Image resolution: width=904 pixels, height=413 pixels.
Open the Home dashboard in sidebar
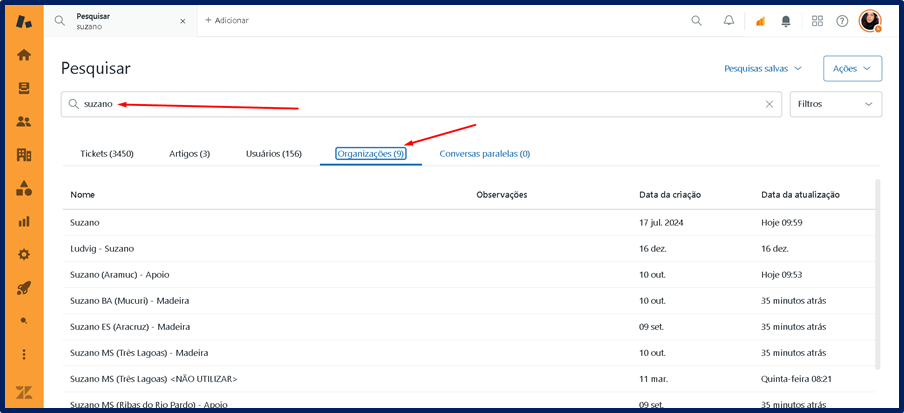(24, 55)
